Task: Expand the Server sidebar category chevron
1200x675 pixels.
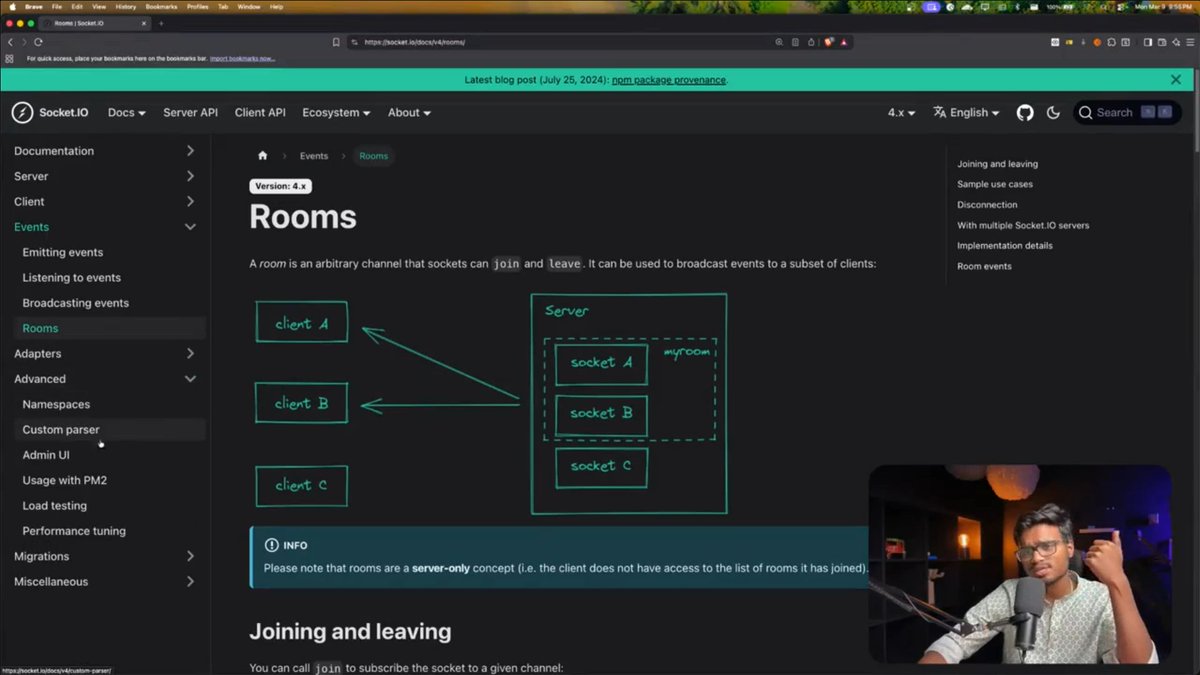Action: (x=190, y=176)
